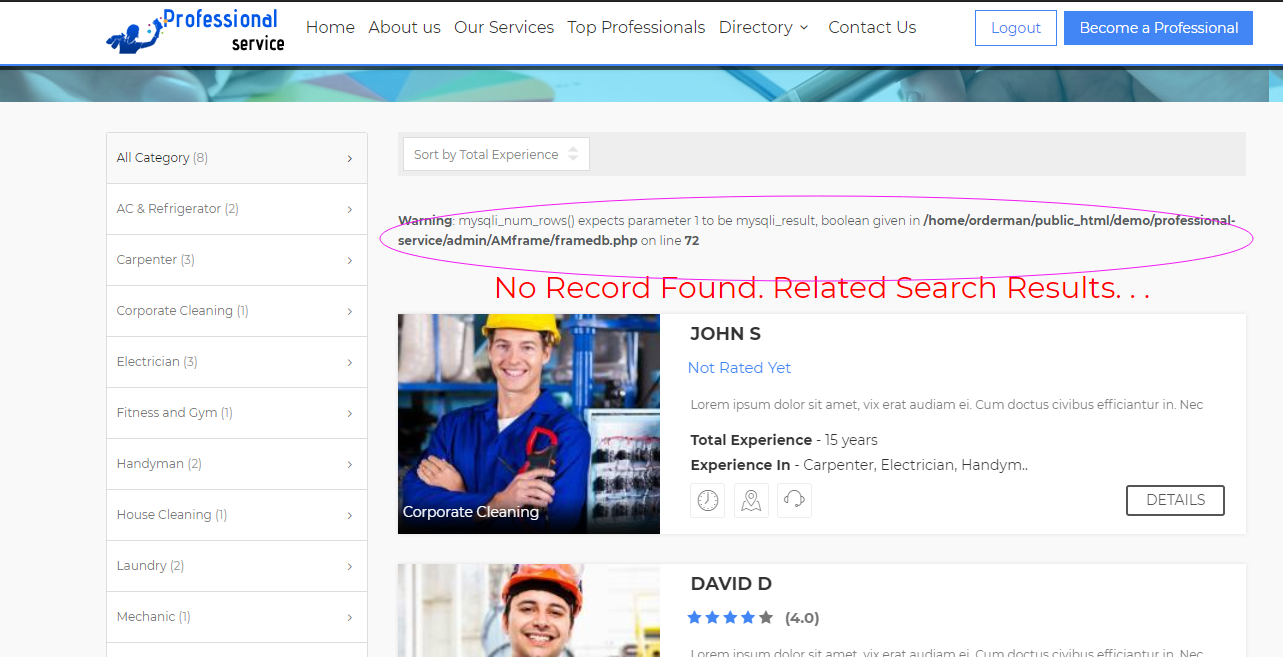Click David D's star rating
The image size is (1283, 657).
click(x=730, y=618)
